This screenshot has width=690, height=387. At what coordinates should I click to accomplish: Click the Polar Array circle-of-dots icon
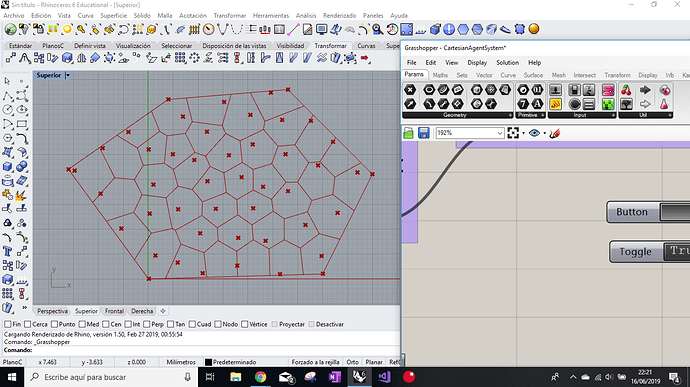click(194, 58)
